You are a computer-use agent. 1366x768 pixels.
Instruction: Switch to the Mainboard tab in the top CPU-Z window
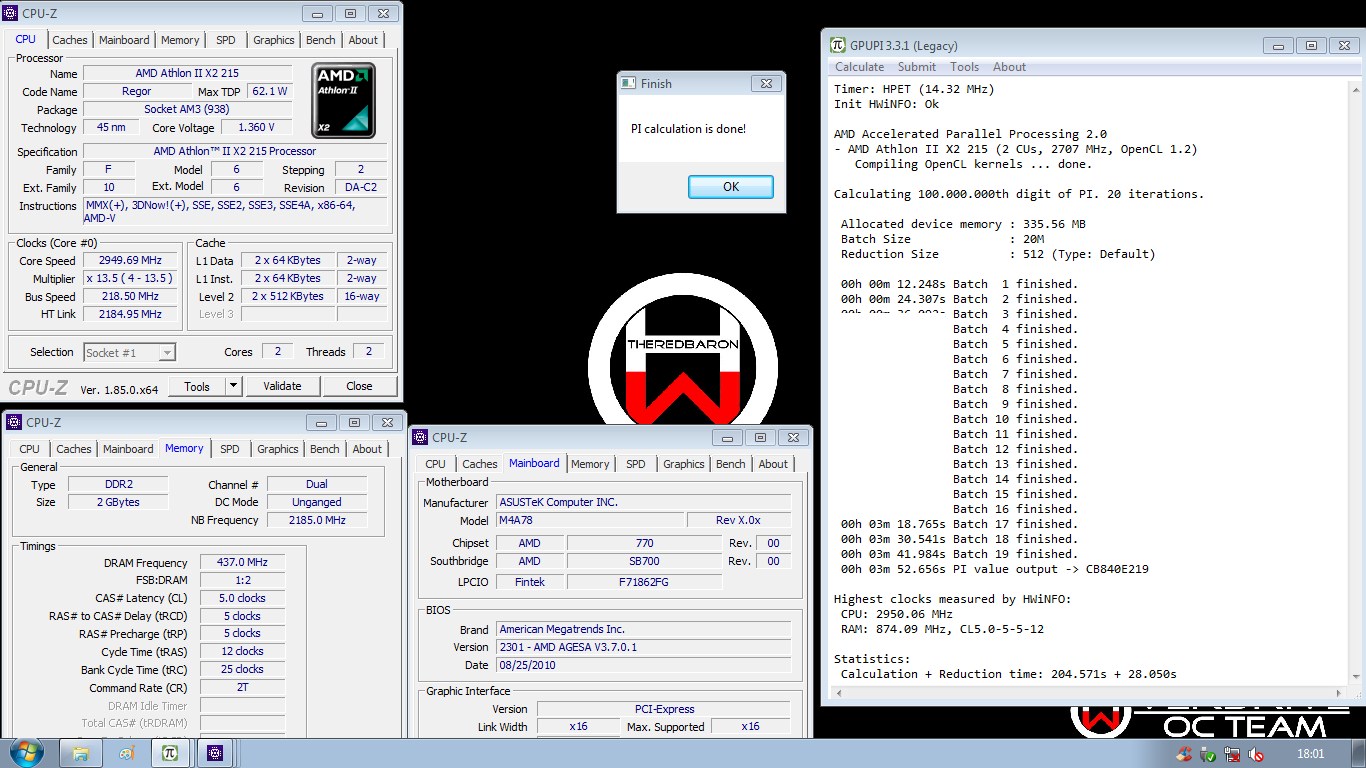125,40
